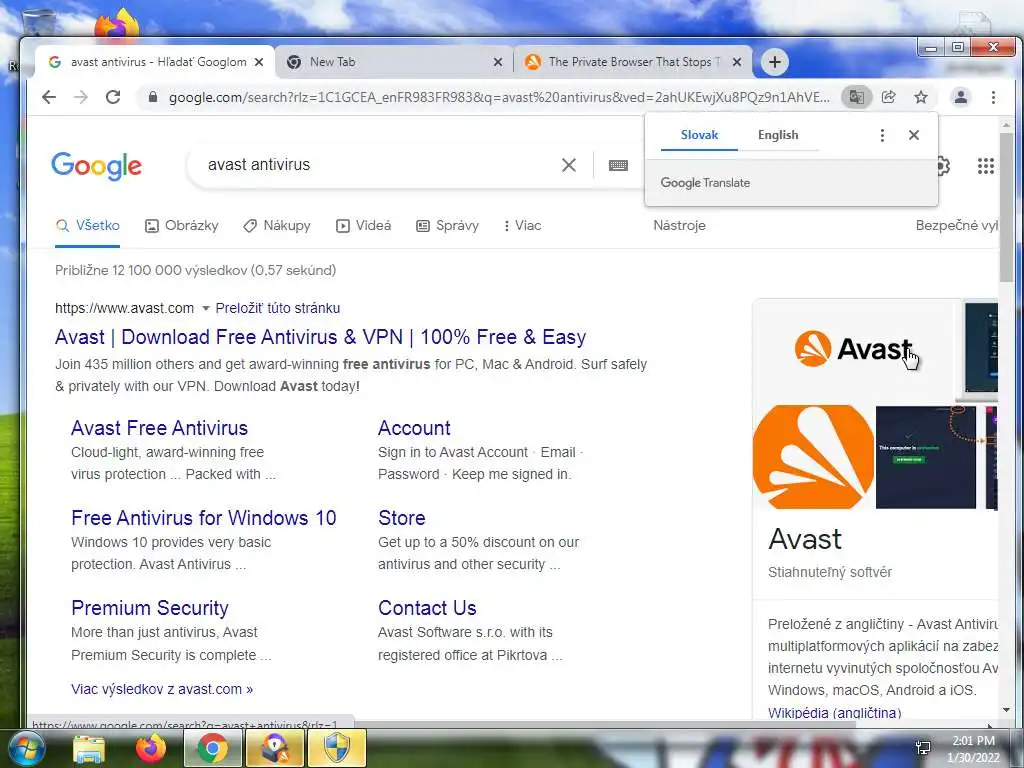
Task: Open the Account sitelink
Action: coord(414,428)
